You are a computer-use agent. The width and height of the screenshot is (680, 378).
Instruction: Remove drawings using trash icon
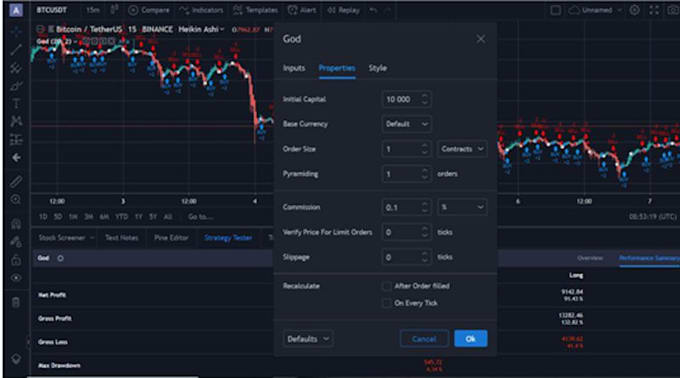[16, 302]
